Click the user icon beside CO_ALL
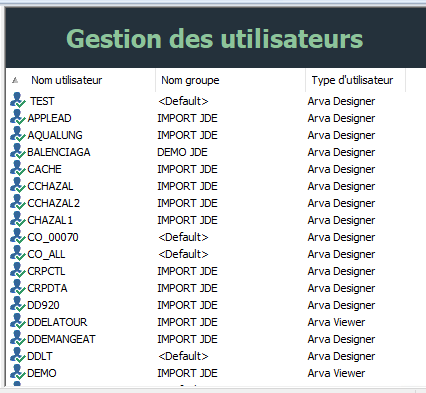The height and width of the screenshot is (393, 426). coord(18,253)
